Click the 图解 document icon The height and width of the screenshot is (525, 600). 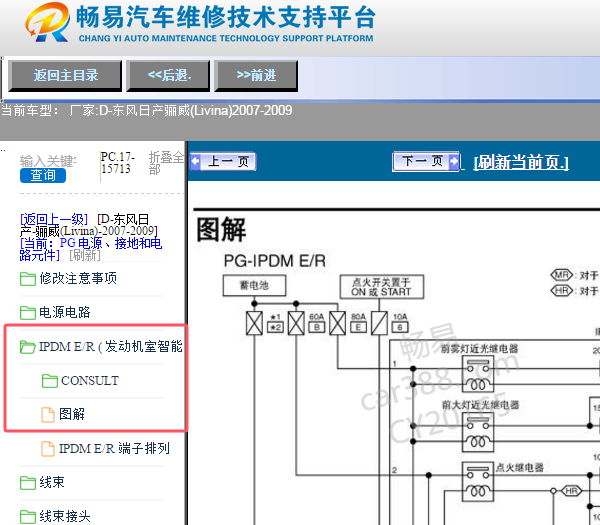48,414
